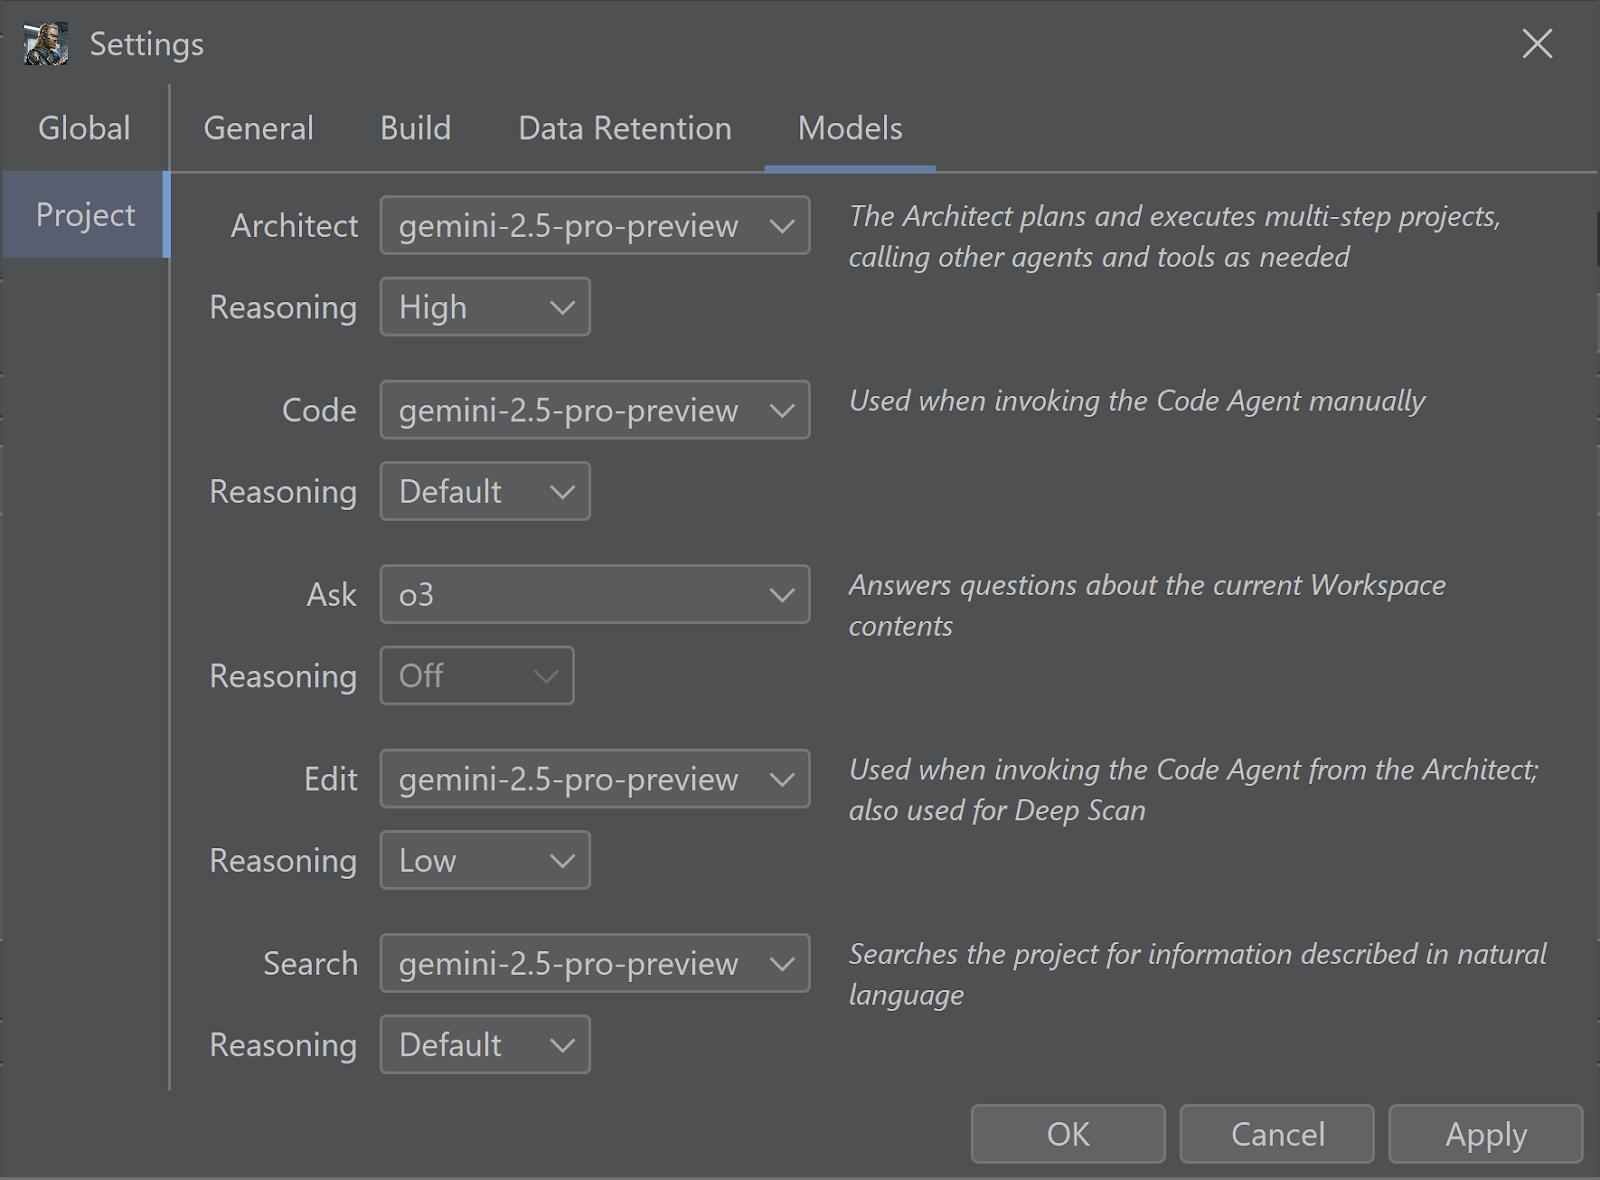
Task: Close the Settings dialog
Action: pos(1537,44)
